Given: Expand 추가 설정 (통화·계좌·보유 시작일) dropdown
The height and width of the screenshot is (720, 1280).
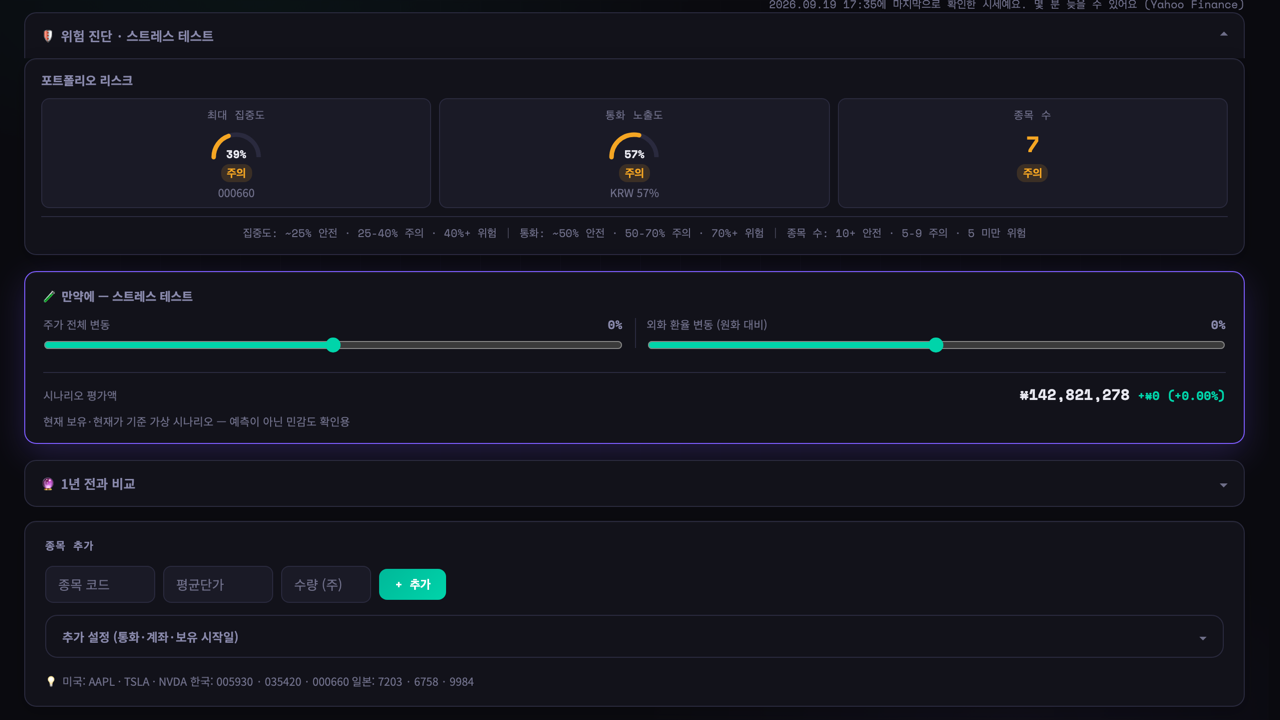Looking at the screenshot, I should 634,637.
